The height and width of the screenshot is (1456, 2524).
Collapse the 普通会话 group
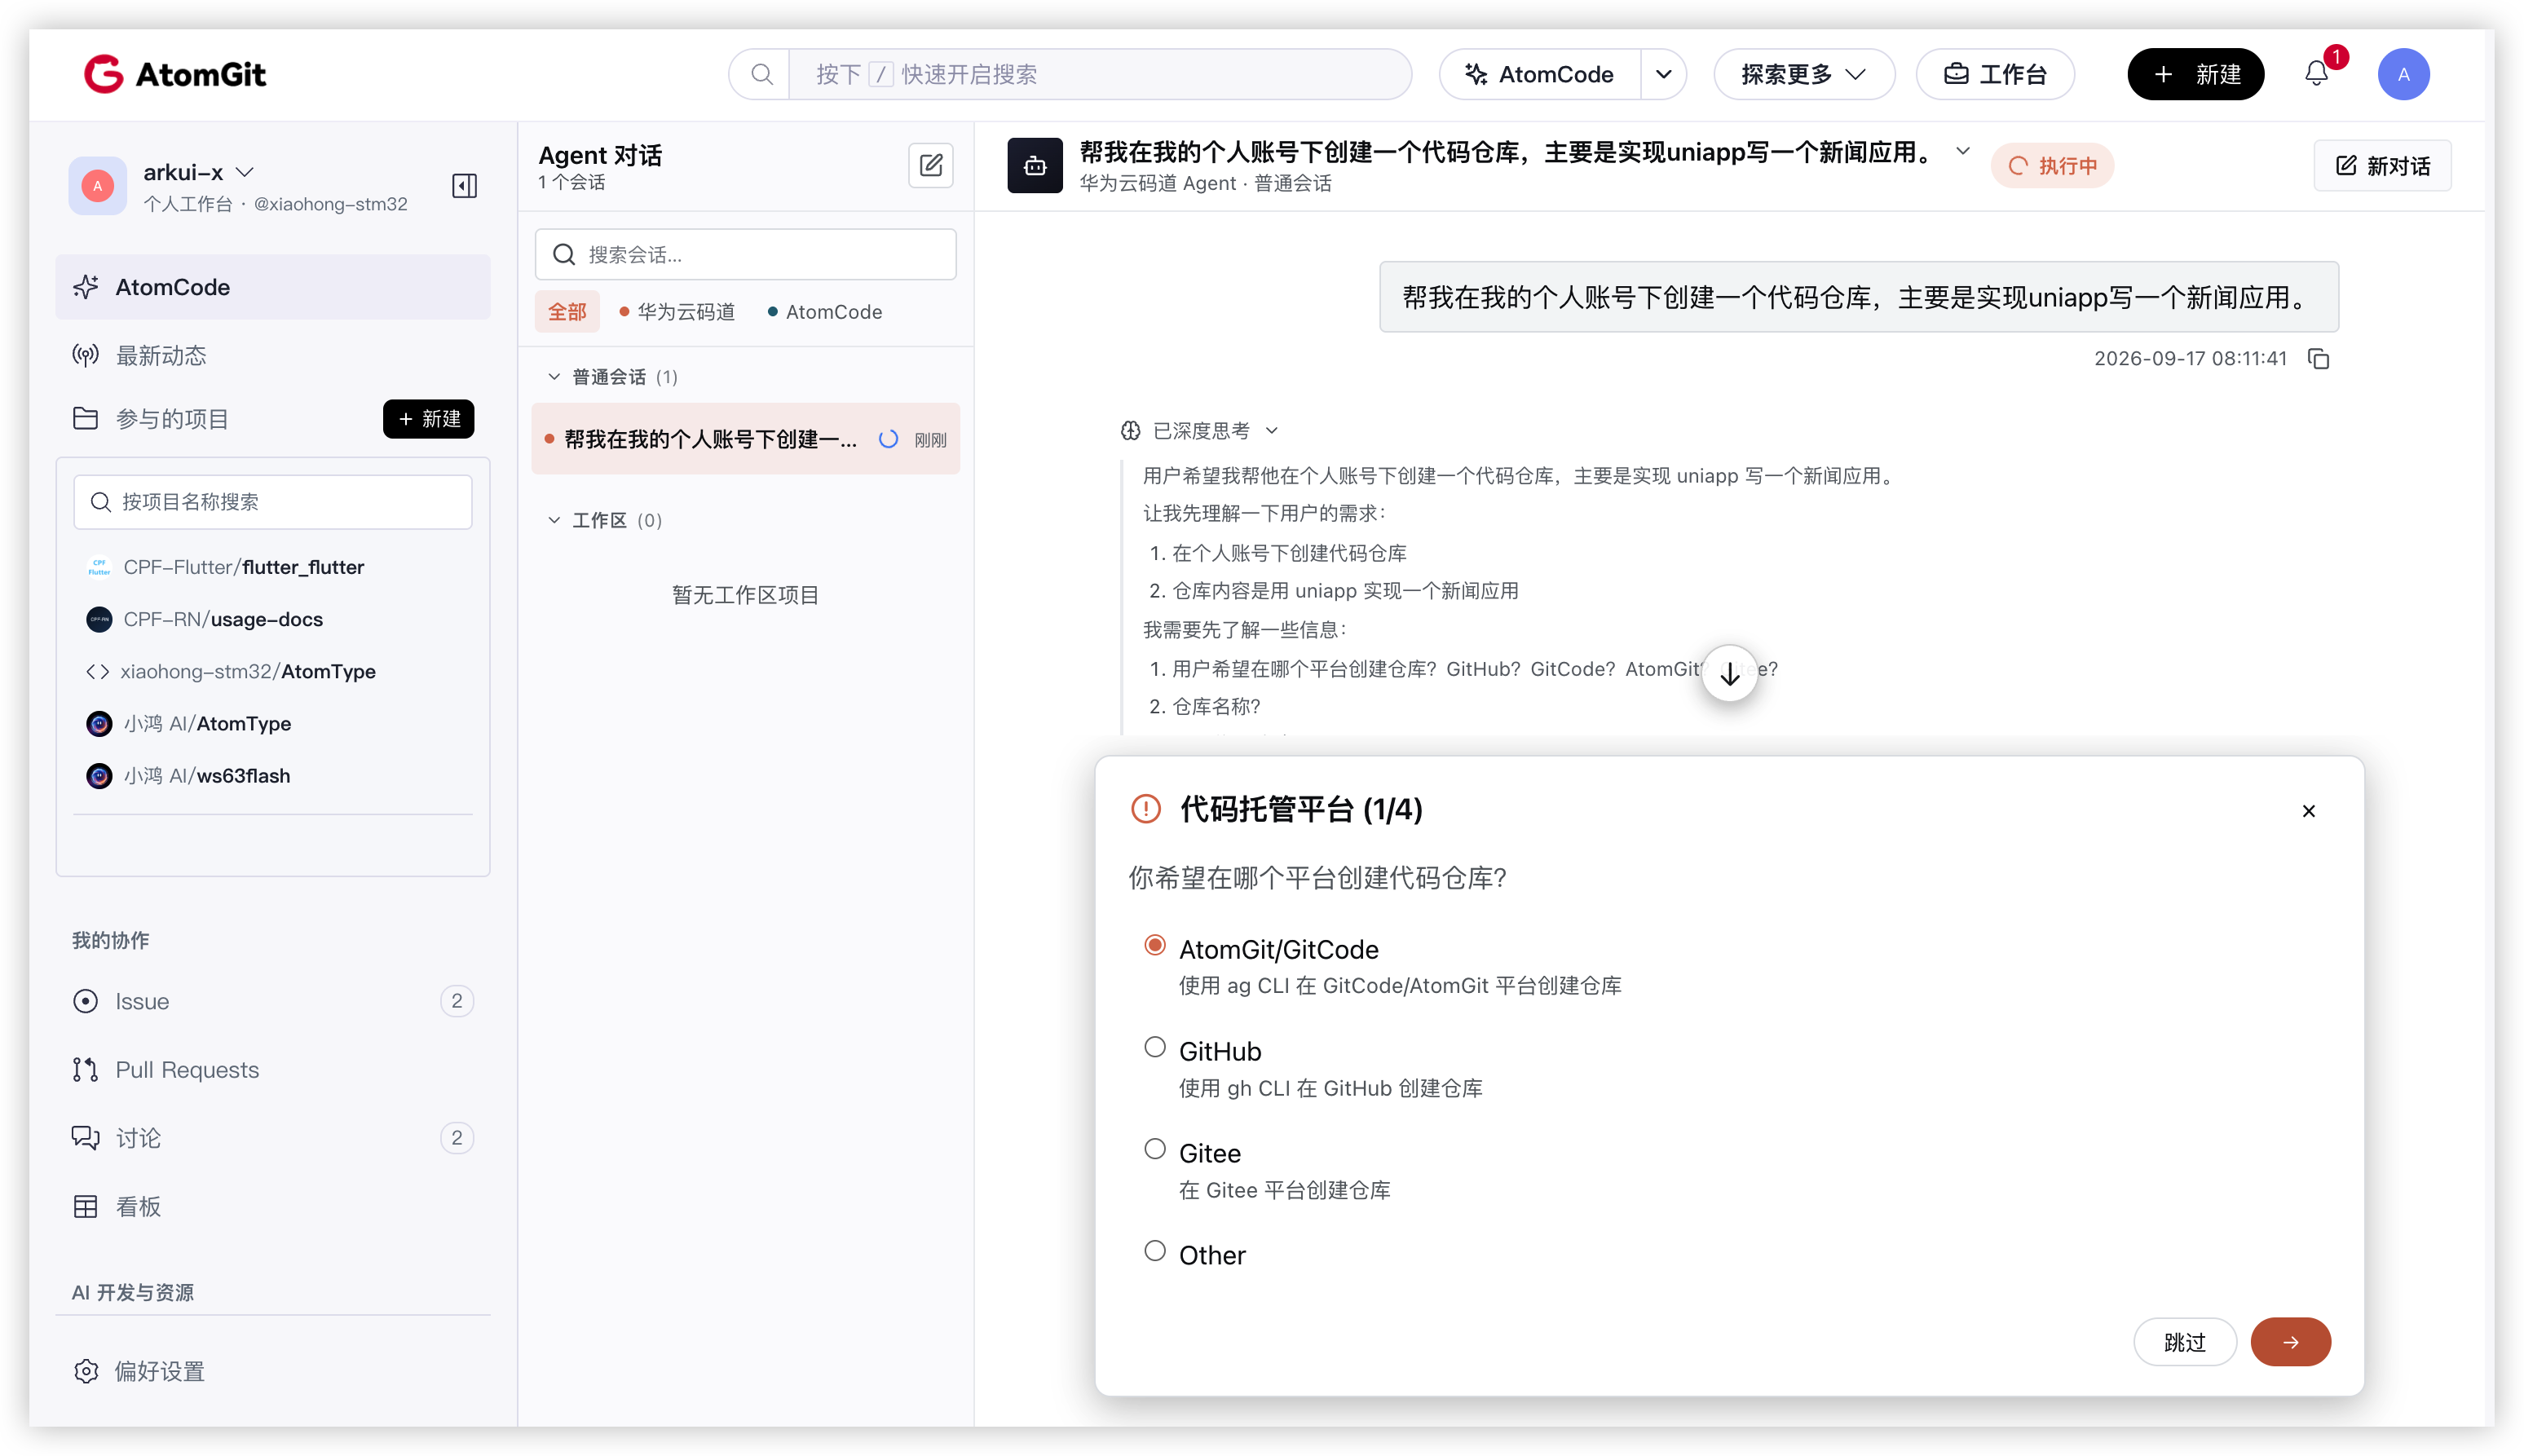554,377
